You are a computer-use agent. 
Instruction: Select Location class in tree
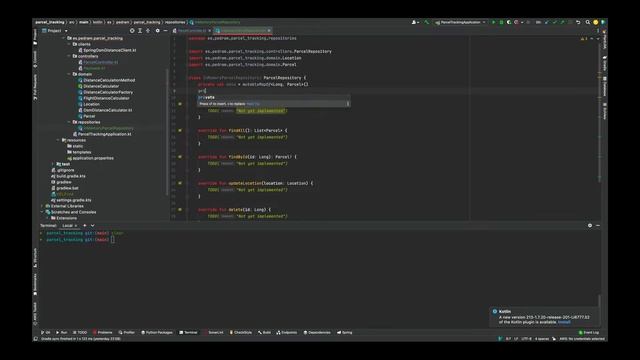pyautogui.click(x=89, y=104)
